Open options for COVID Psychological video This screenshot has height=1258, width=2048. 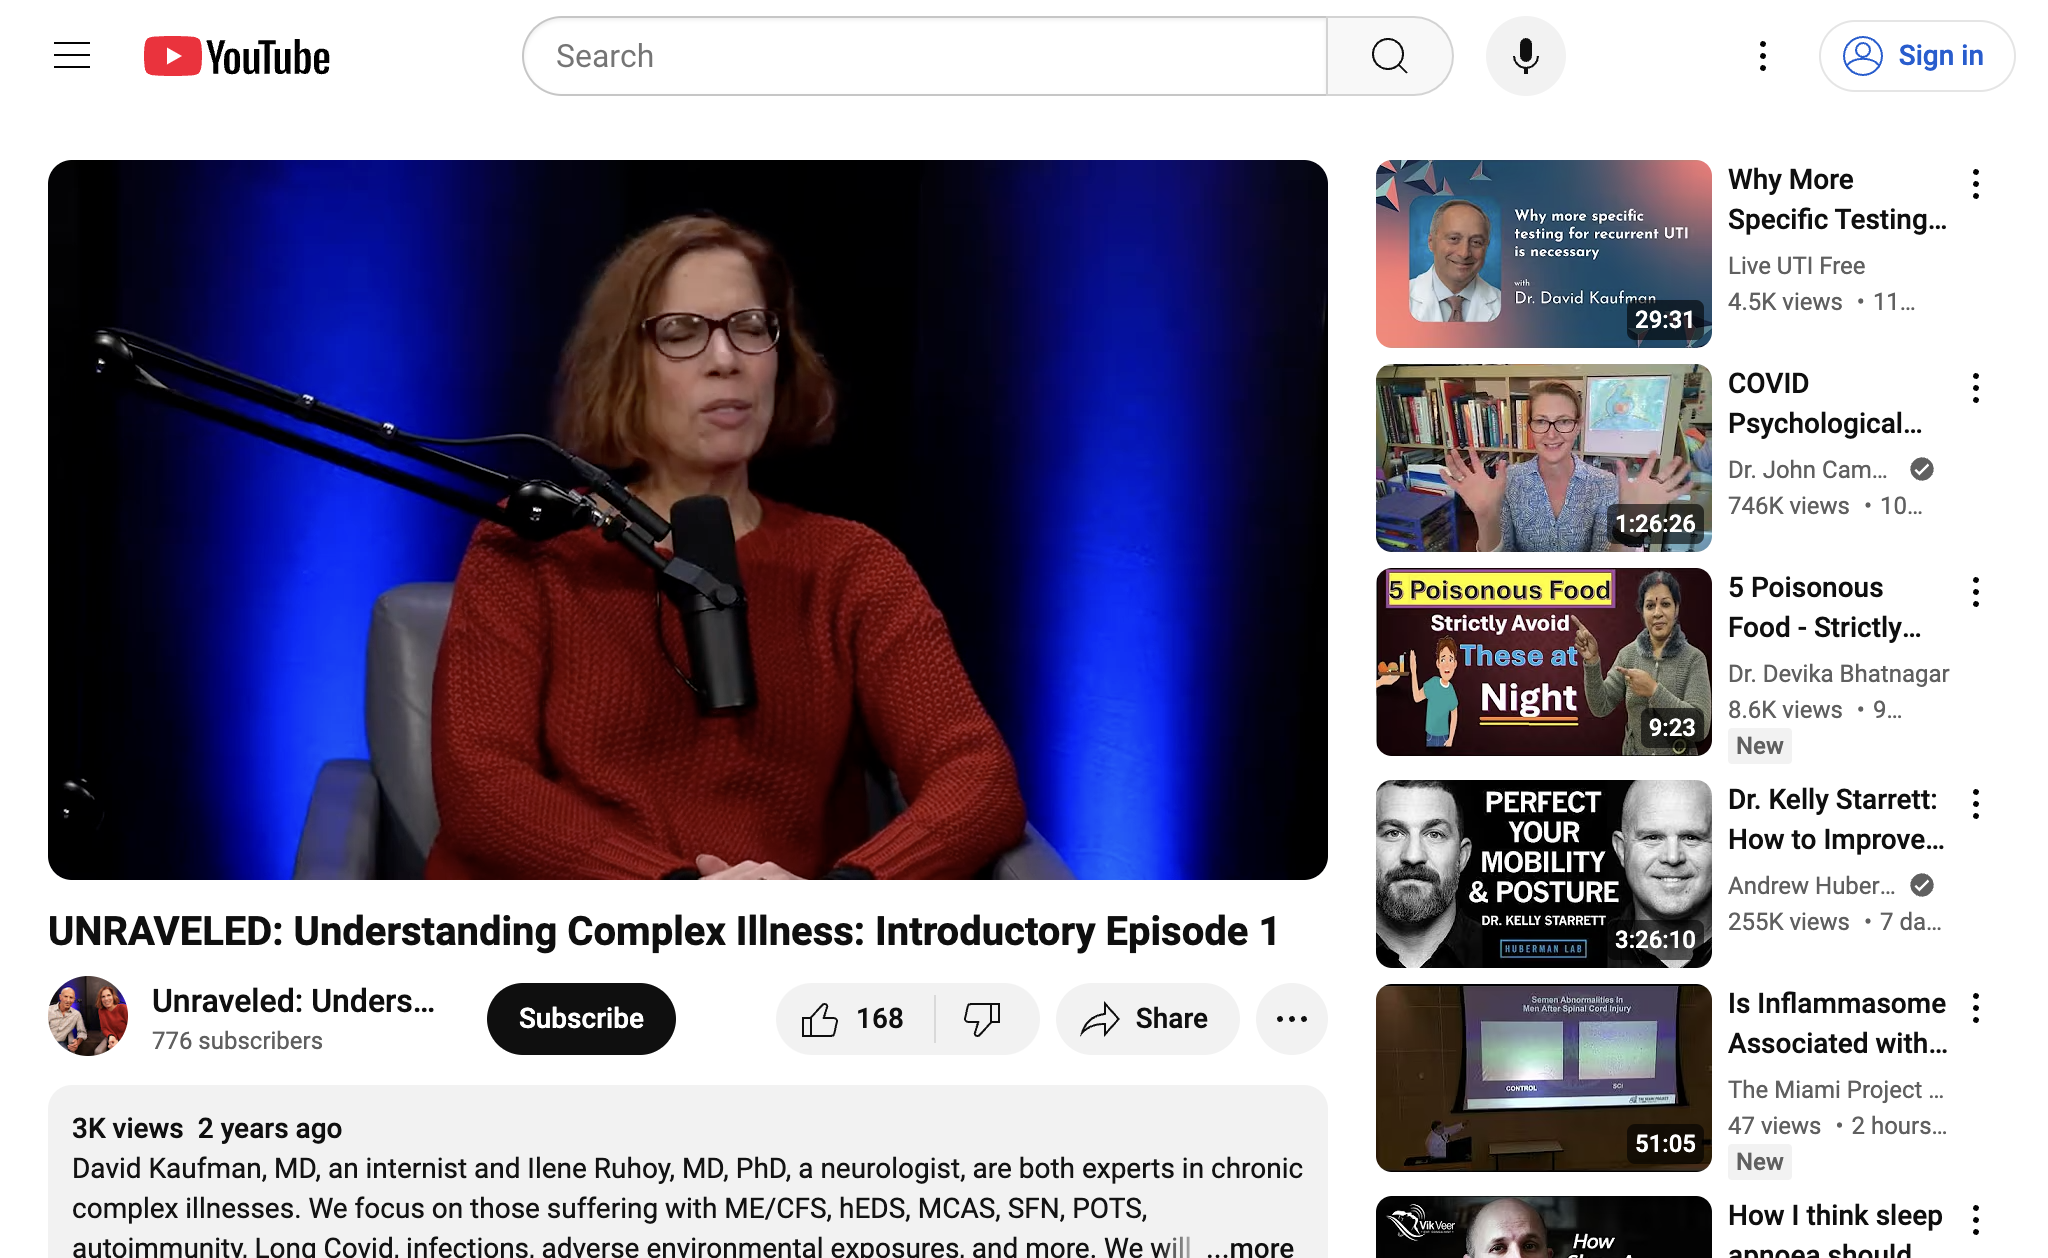[1975, 388]
